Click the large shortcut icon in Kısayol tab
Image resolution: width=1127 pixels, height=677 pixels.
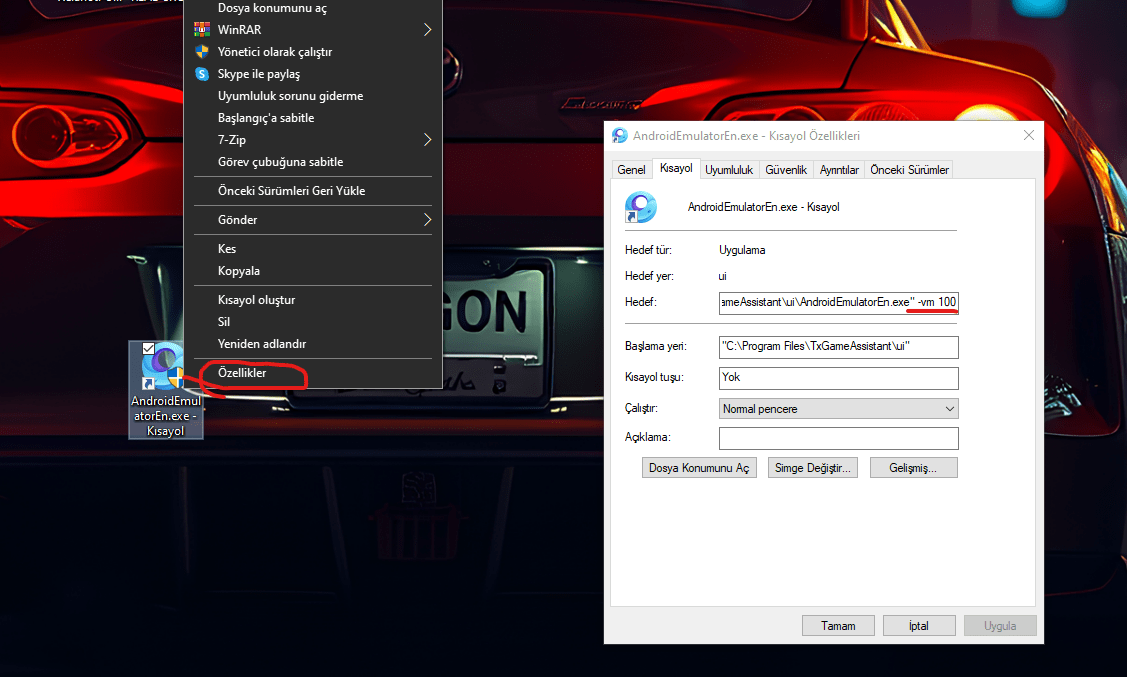coord(640,207)
